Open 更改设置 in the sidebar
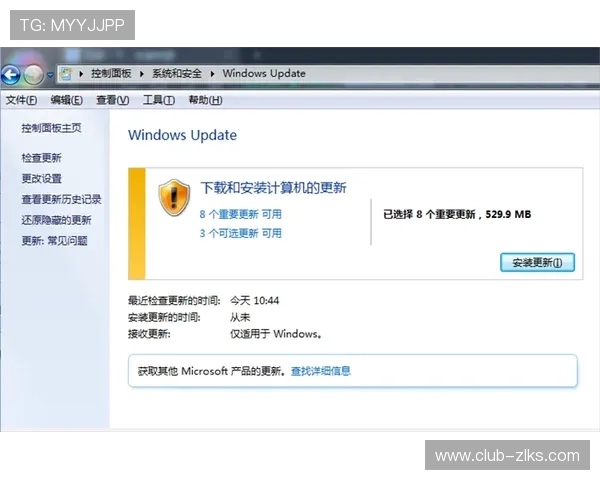The height and width of the screenshot is (480, 600). [41, 178]
